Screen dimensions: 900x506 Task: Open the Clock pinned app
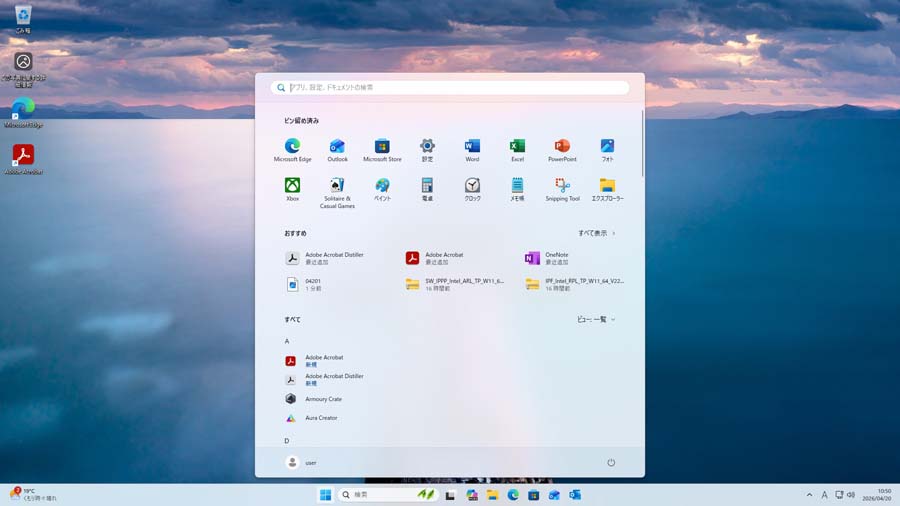(x=472, y=189)
